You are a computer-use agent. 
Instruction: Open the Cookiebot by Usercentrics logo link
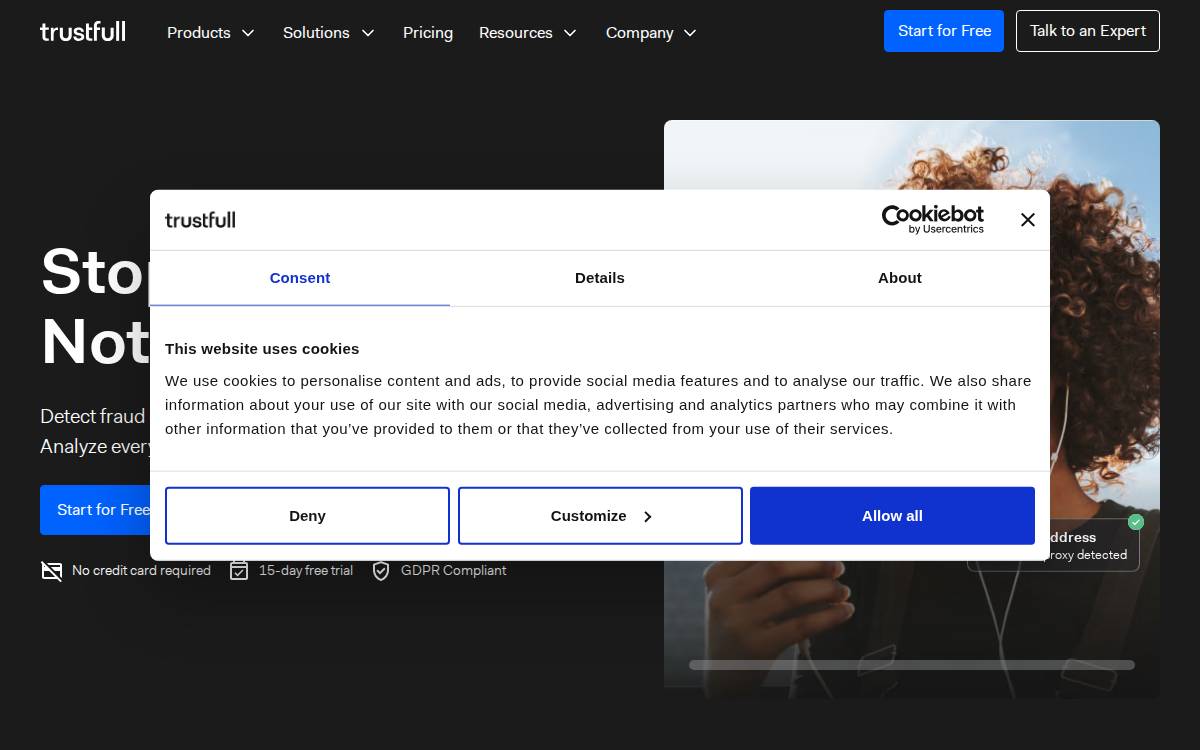[932, 219]
